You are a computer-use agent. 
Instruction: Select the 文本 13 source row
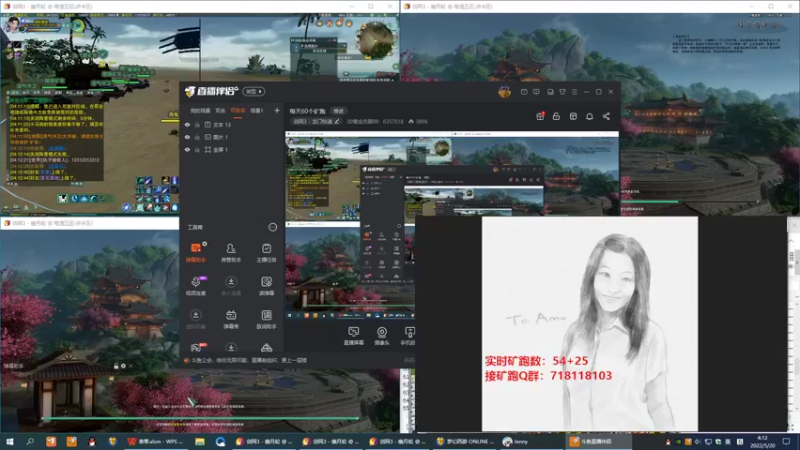[x=232, y=124]
